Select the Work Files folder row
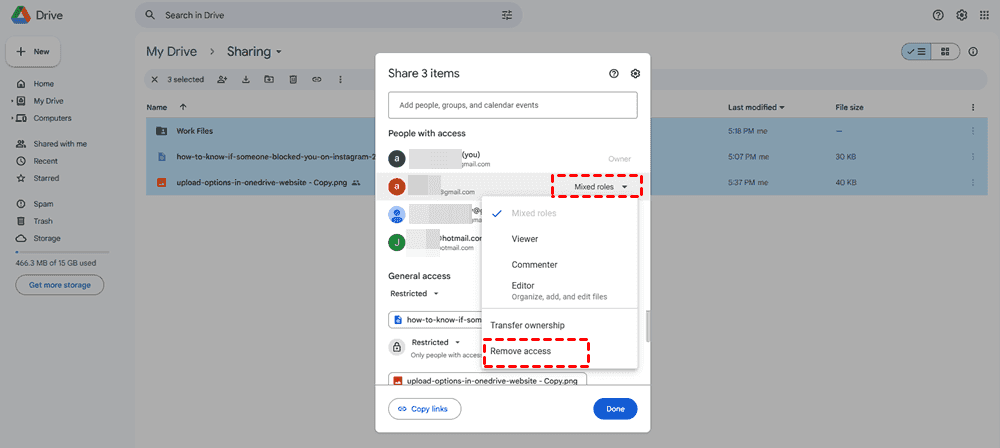Image resolution: width=1000 pixels, height=448 pixels. tap(565, 131)
